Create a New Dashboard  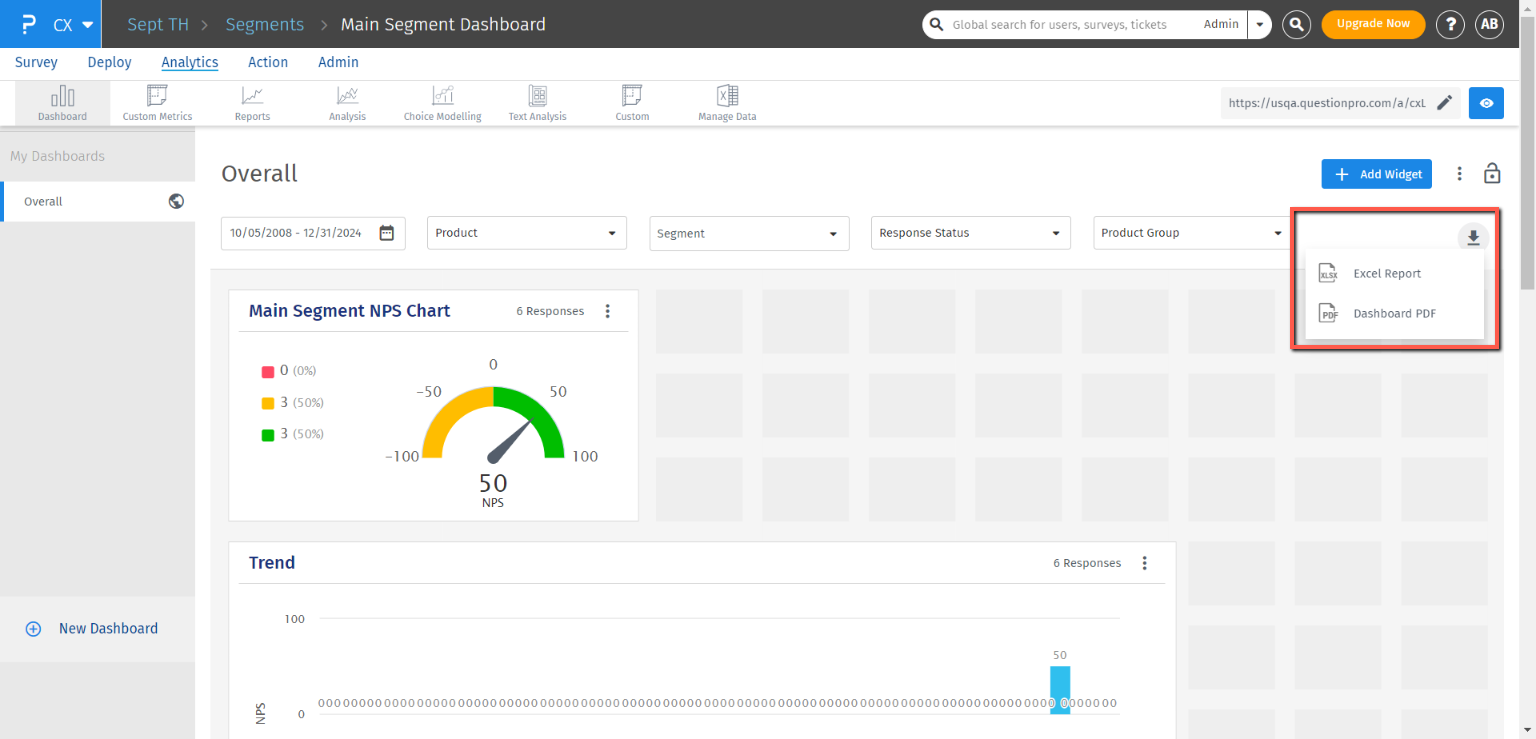91,629
